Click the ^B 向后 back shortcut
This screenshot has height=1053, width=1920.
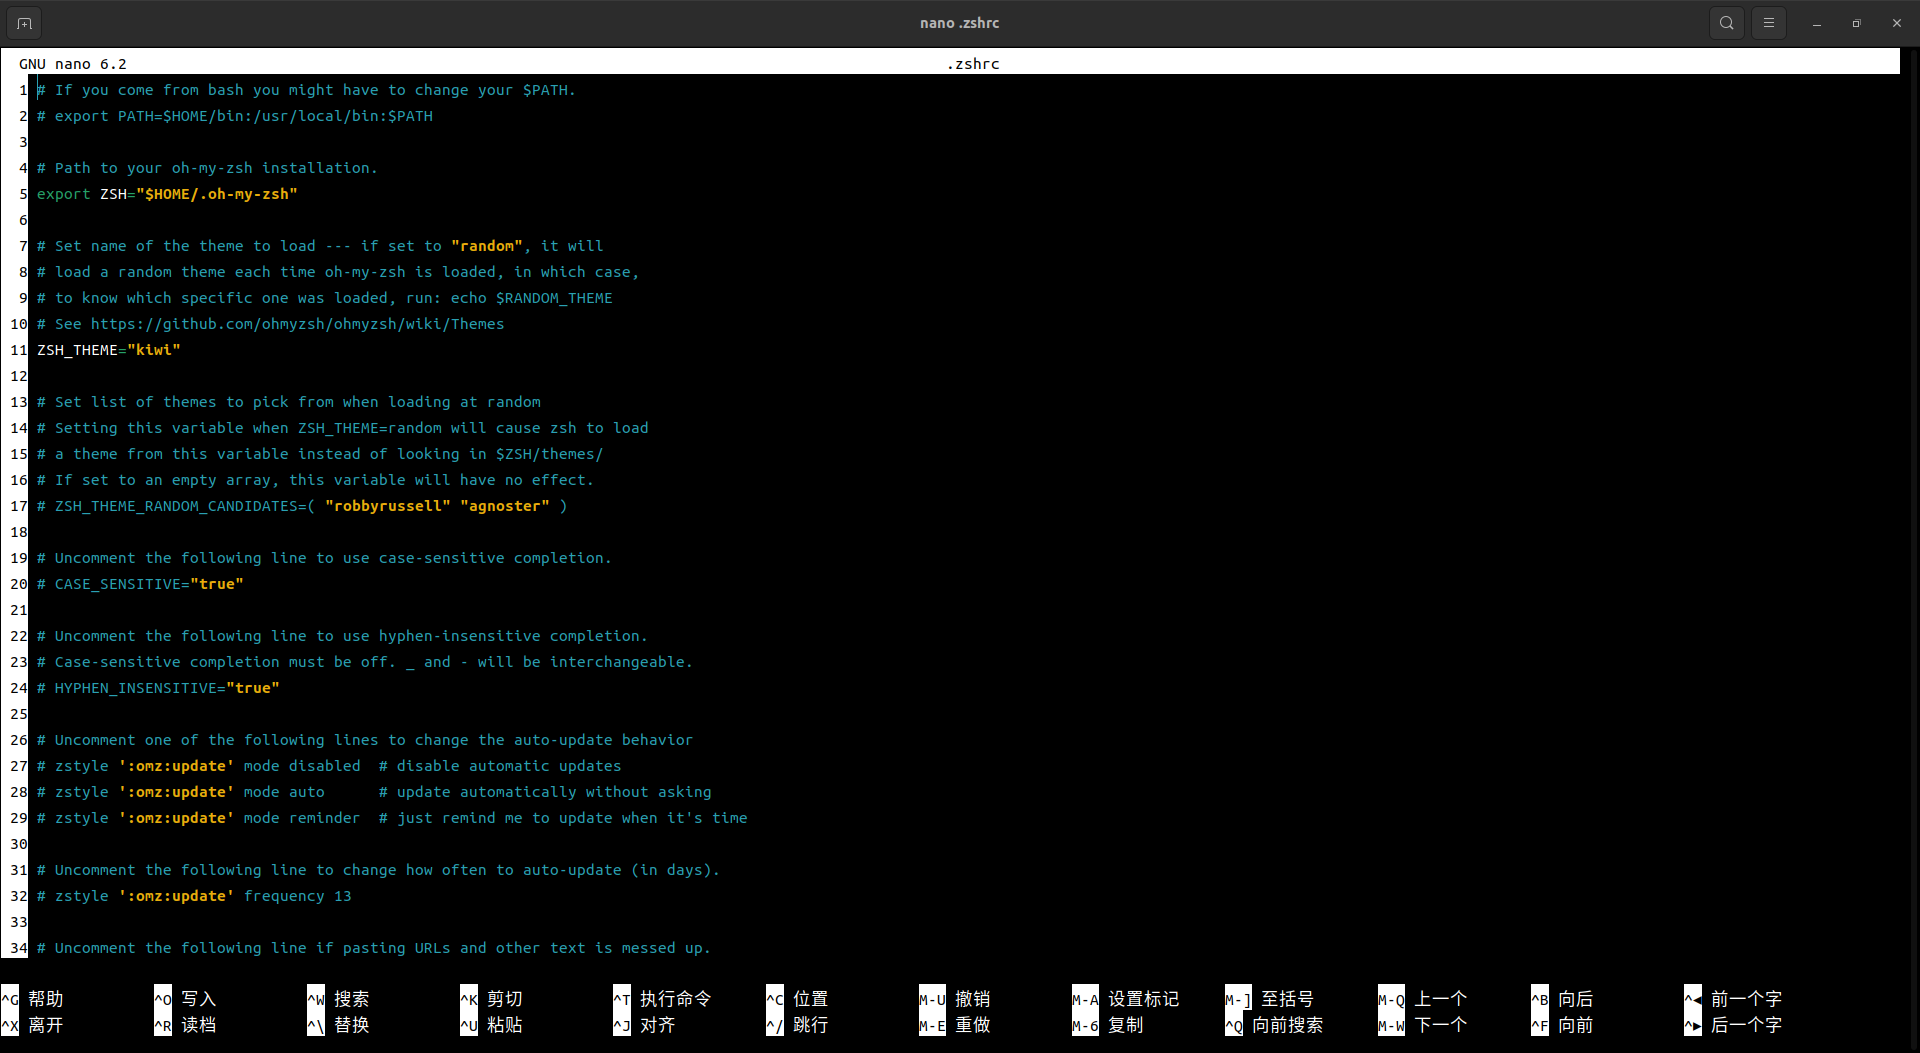click(1563, 999)
